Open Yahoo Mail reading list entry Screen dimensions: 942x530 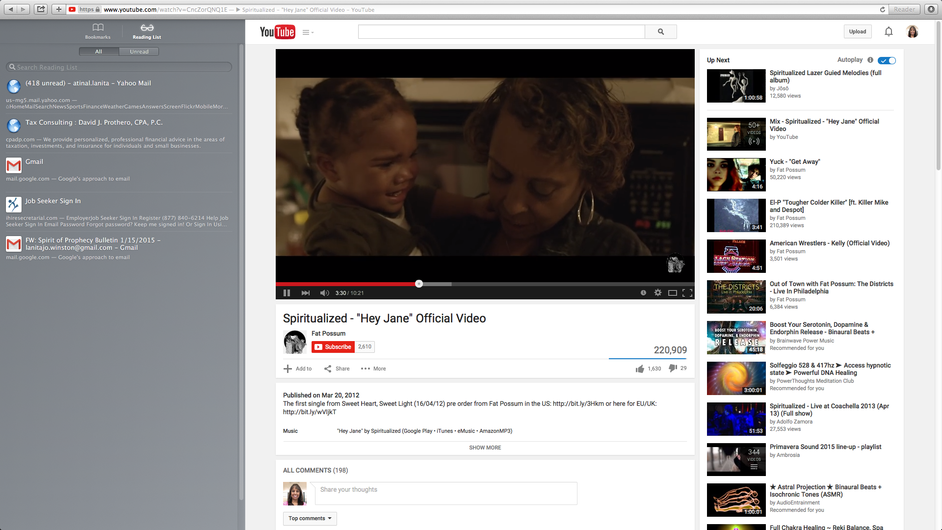click(118, 95)
